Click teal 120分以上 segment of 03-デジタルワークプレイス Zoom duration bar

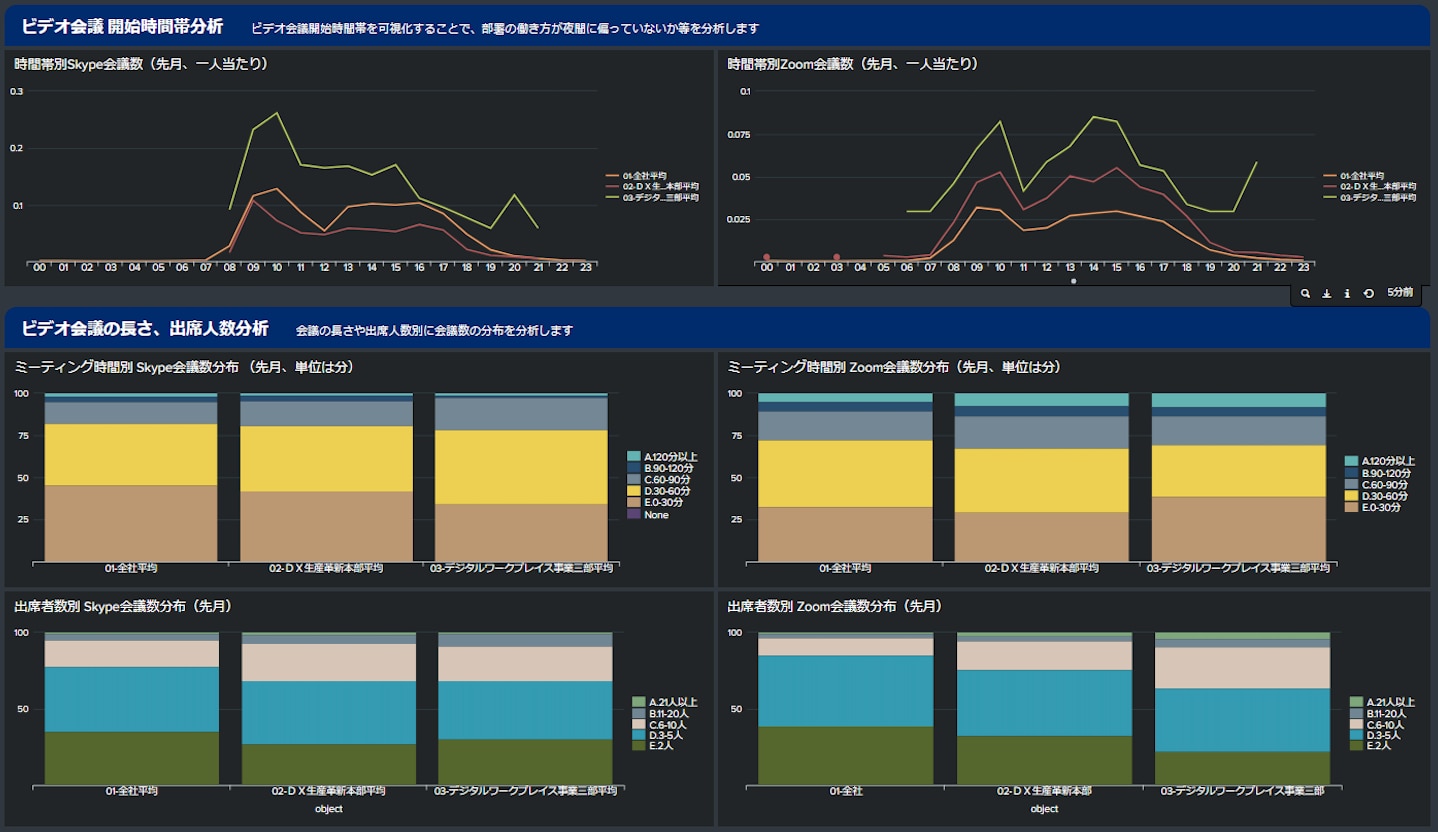coord(1238,400)
